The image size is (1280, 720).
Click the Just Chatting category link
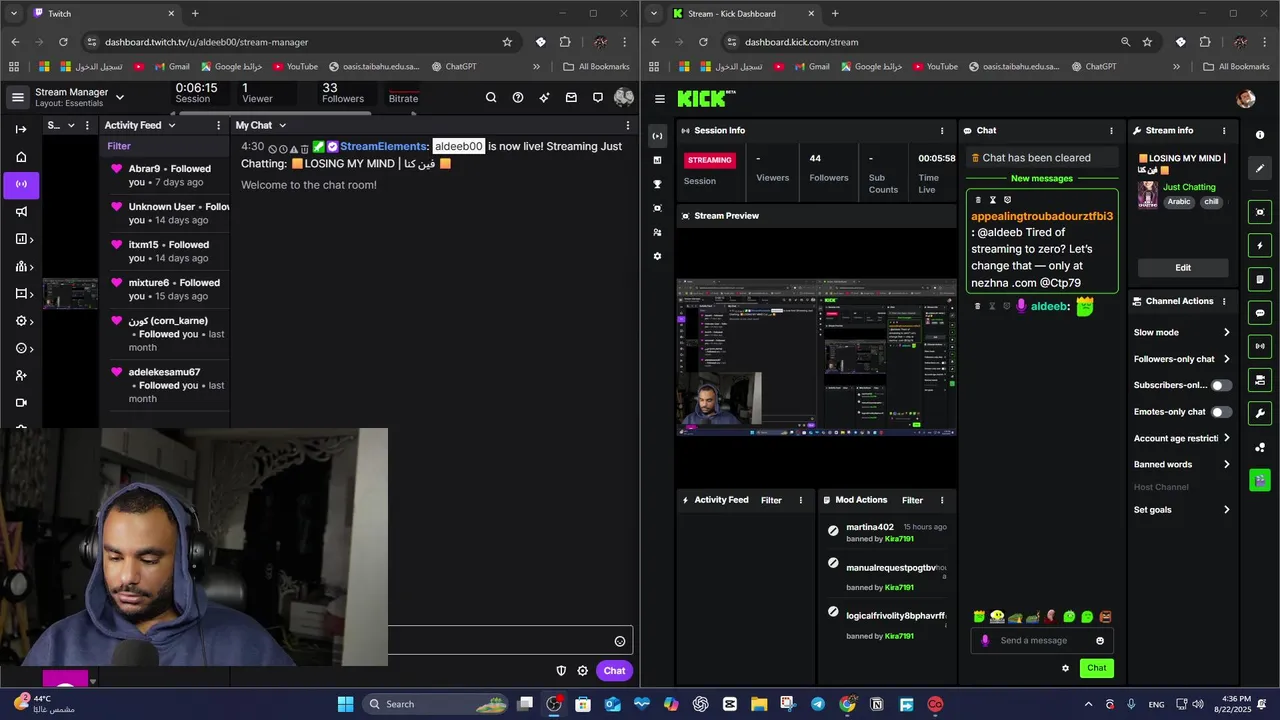point(1189,187)
